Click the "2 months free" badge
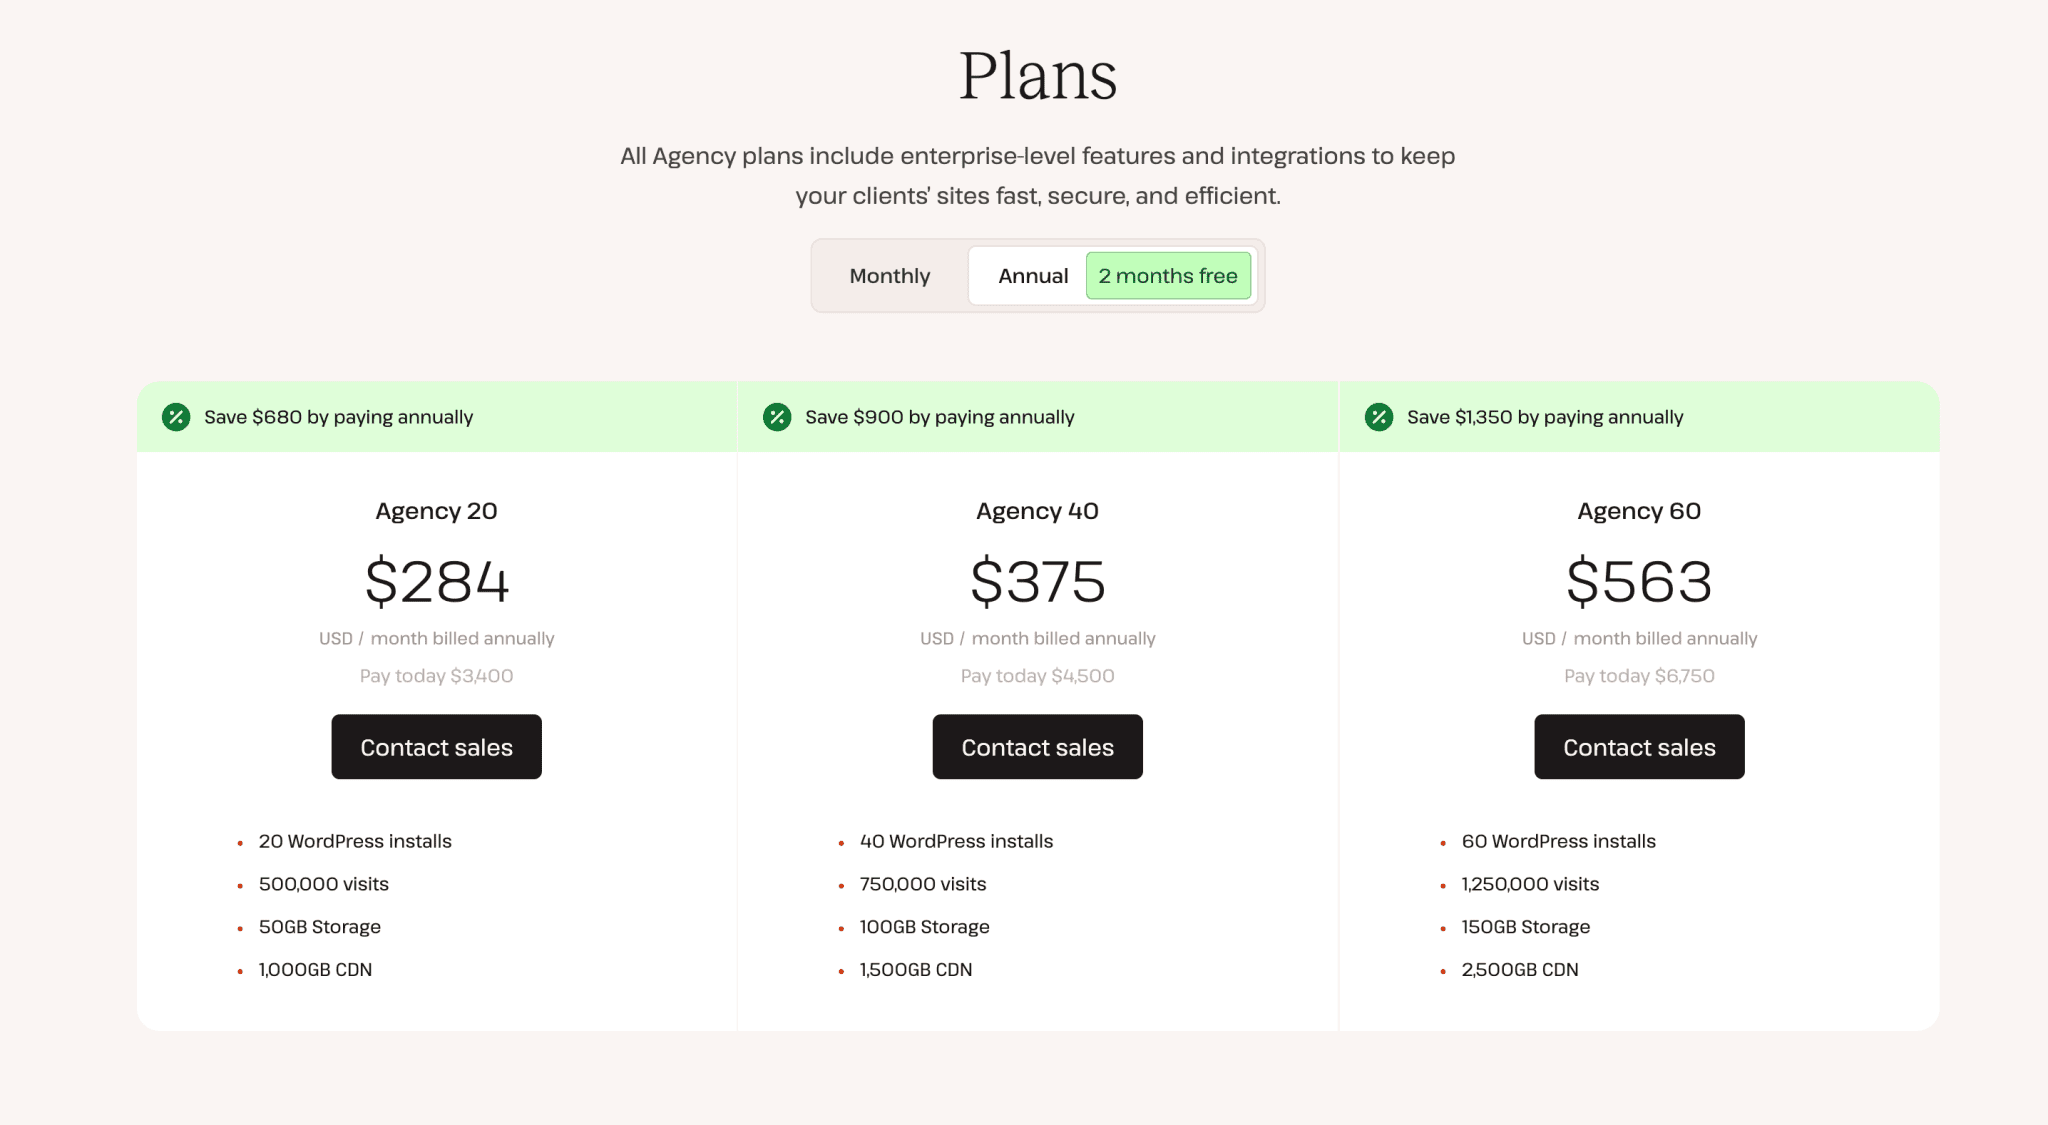The image size is (2048, 1125). pos(1168,276)
